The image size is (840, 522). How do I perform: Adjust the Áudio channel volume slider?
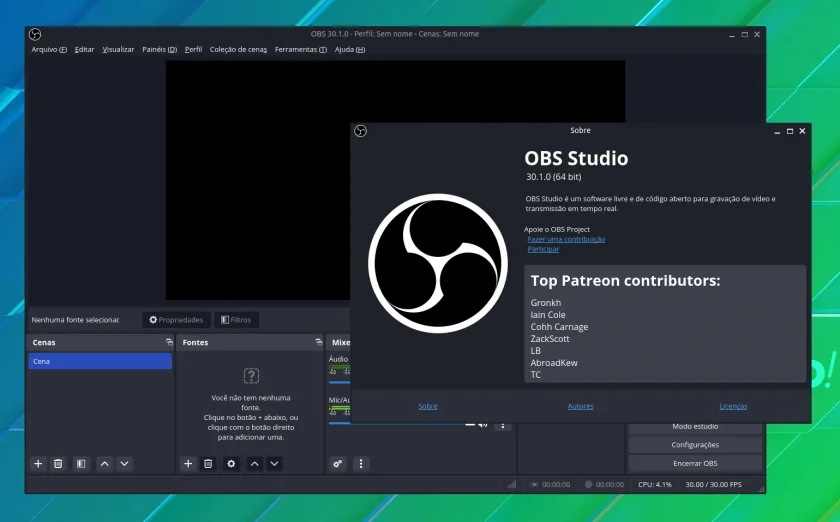339,382
